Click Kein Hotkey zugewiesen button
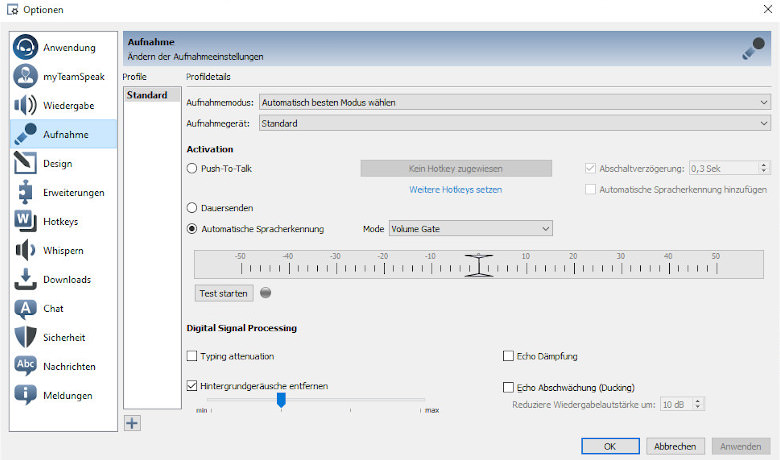Image resolution: width=780 pixels, height=460 pixels. tap(456, 169)
